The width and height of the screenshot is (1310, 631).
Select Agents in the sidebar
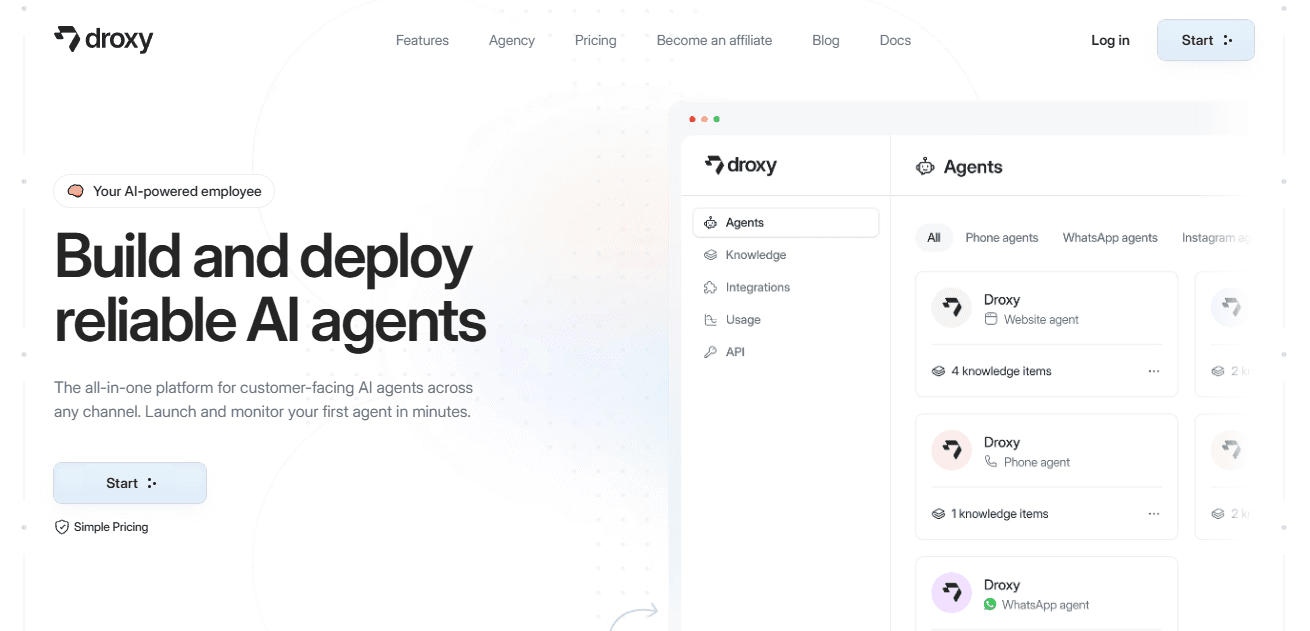coord(785,223)
